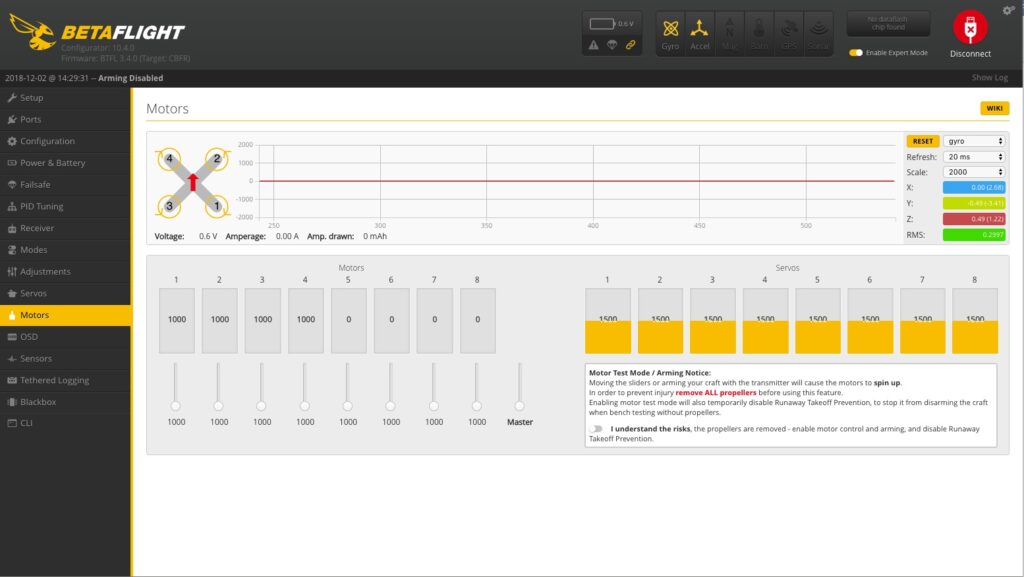The width and height of the screenshot is (1024, 577).
Task: Expand the Refresh rate 20 ms dropdown
Action: pyautogui.click(x=973, y=157)
